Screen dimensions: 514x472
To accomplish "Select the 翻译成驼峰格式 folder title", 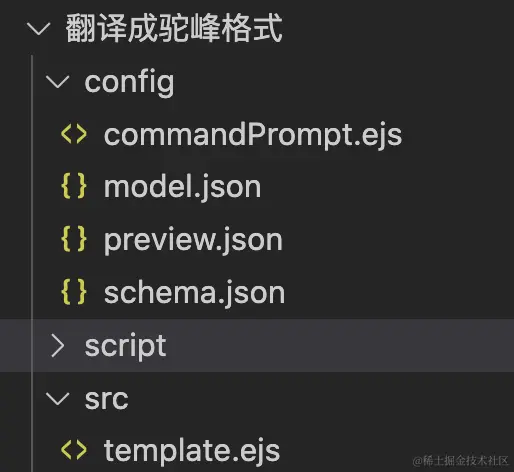I will click(x=174, y=29).
